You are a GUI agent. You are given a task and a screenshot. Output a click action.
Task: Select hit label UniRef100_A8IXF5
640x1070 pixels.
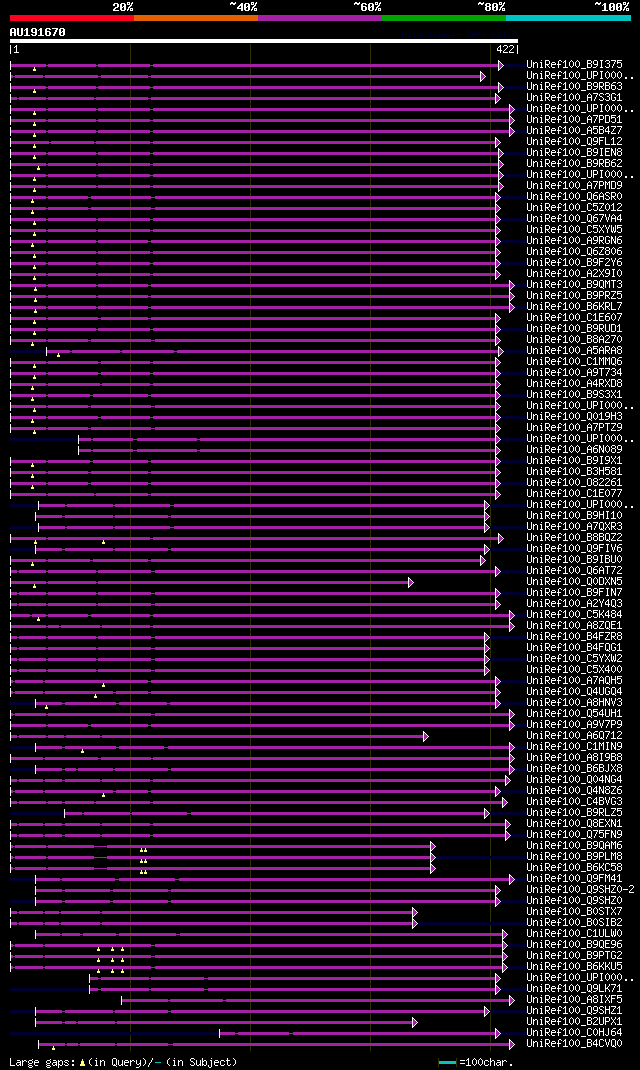(574, 999)
